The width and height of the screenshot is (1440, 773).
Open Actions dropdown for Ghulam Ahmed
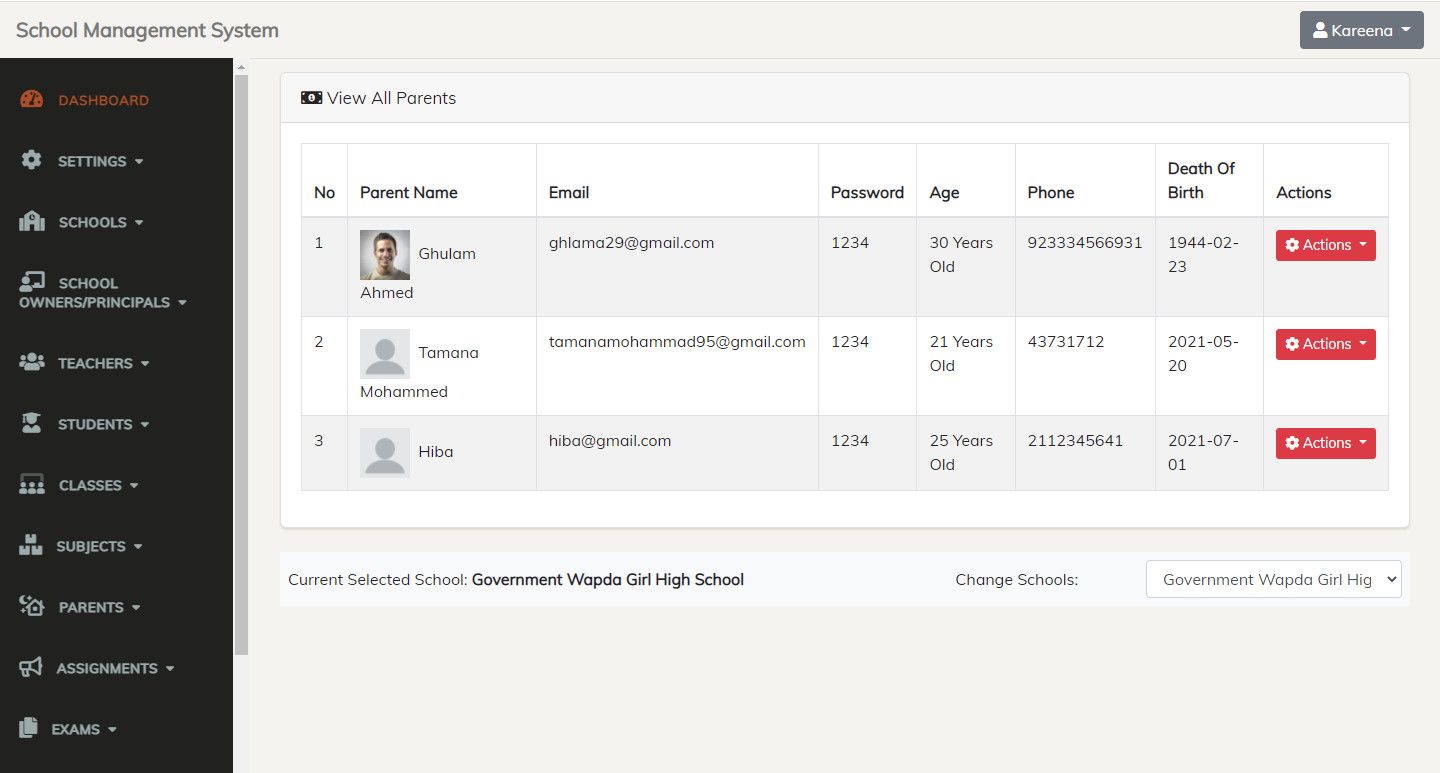(1325, 245)
